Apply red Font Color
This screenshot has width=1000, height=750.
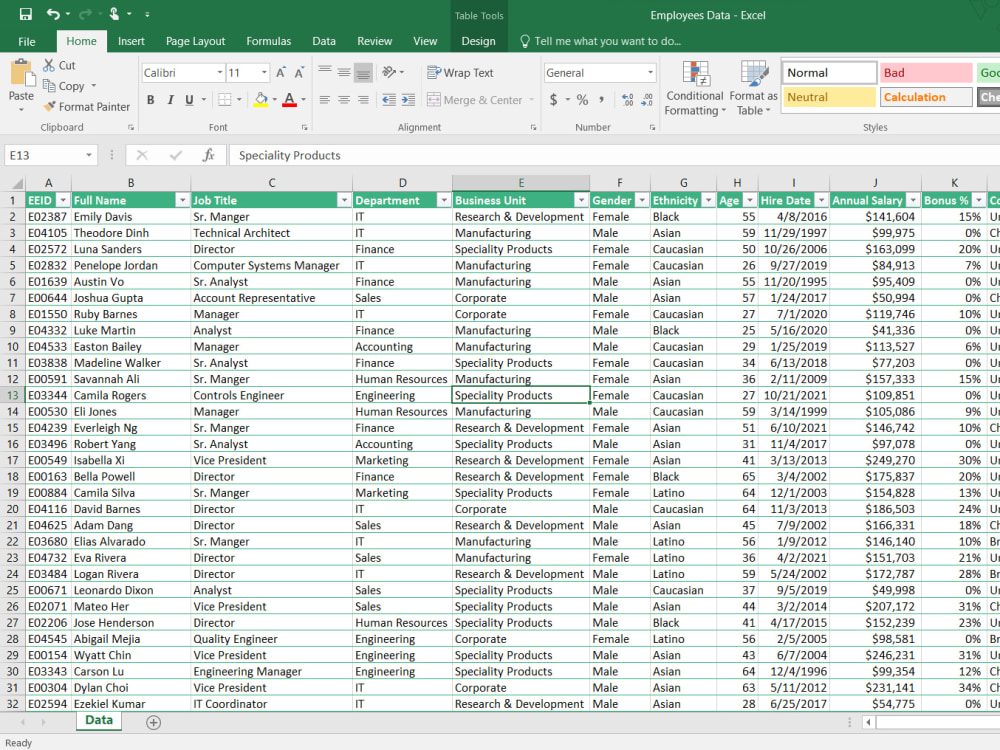[289, 99]
